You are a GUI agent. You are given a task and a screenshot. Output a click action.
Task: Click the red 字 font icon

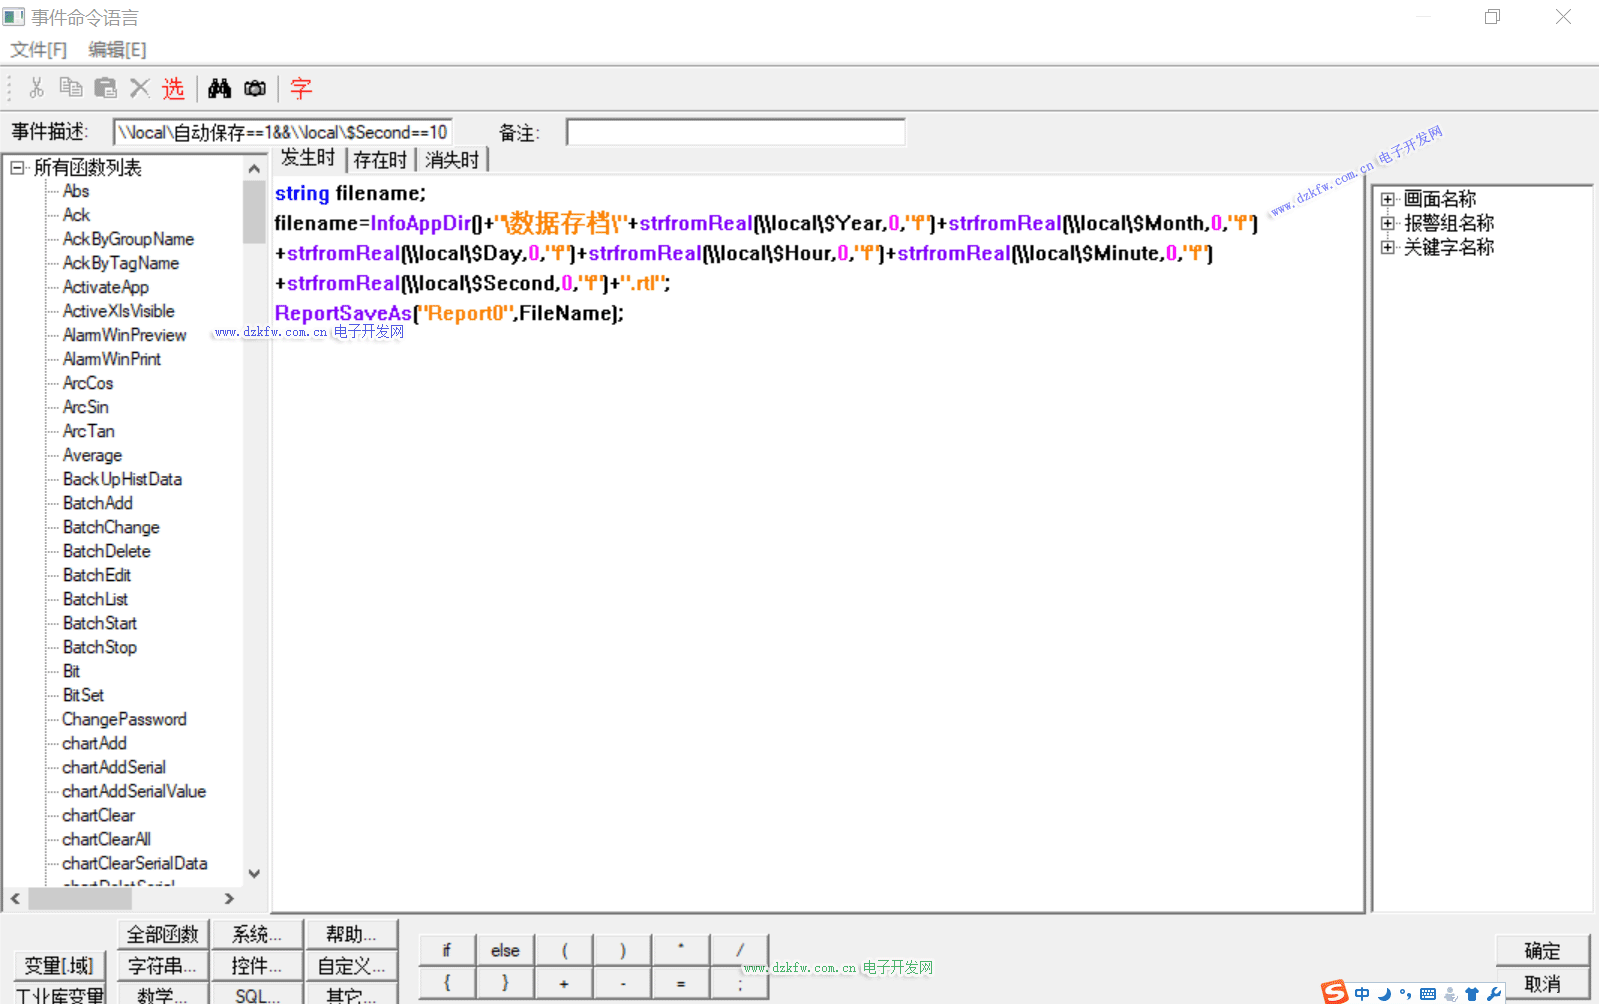[x=301, y=88]
